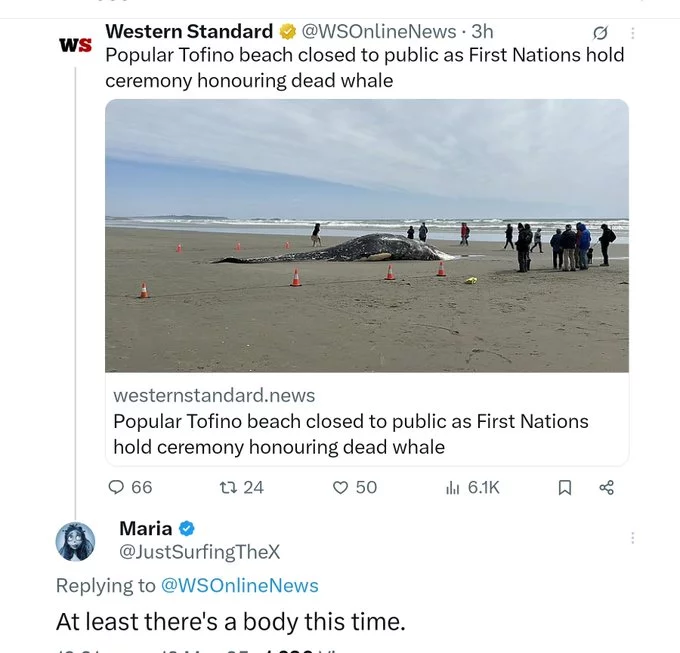The image size is (680, 653).
Task: Open the beached whale article image
Action: [x=367, y=235]
